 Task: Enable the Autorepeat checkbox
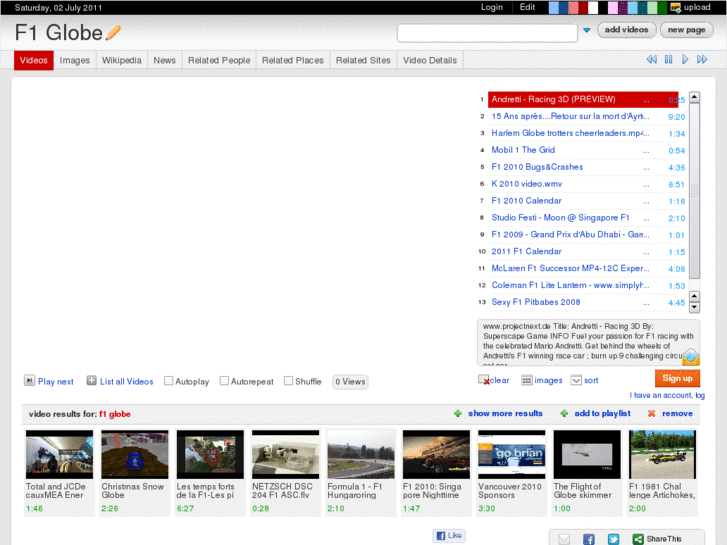[224, 380]
